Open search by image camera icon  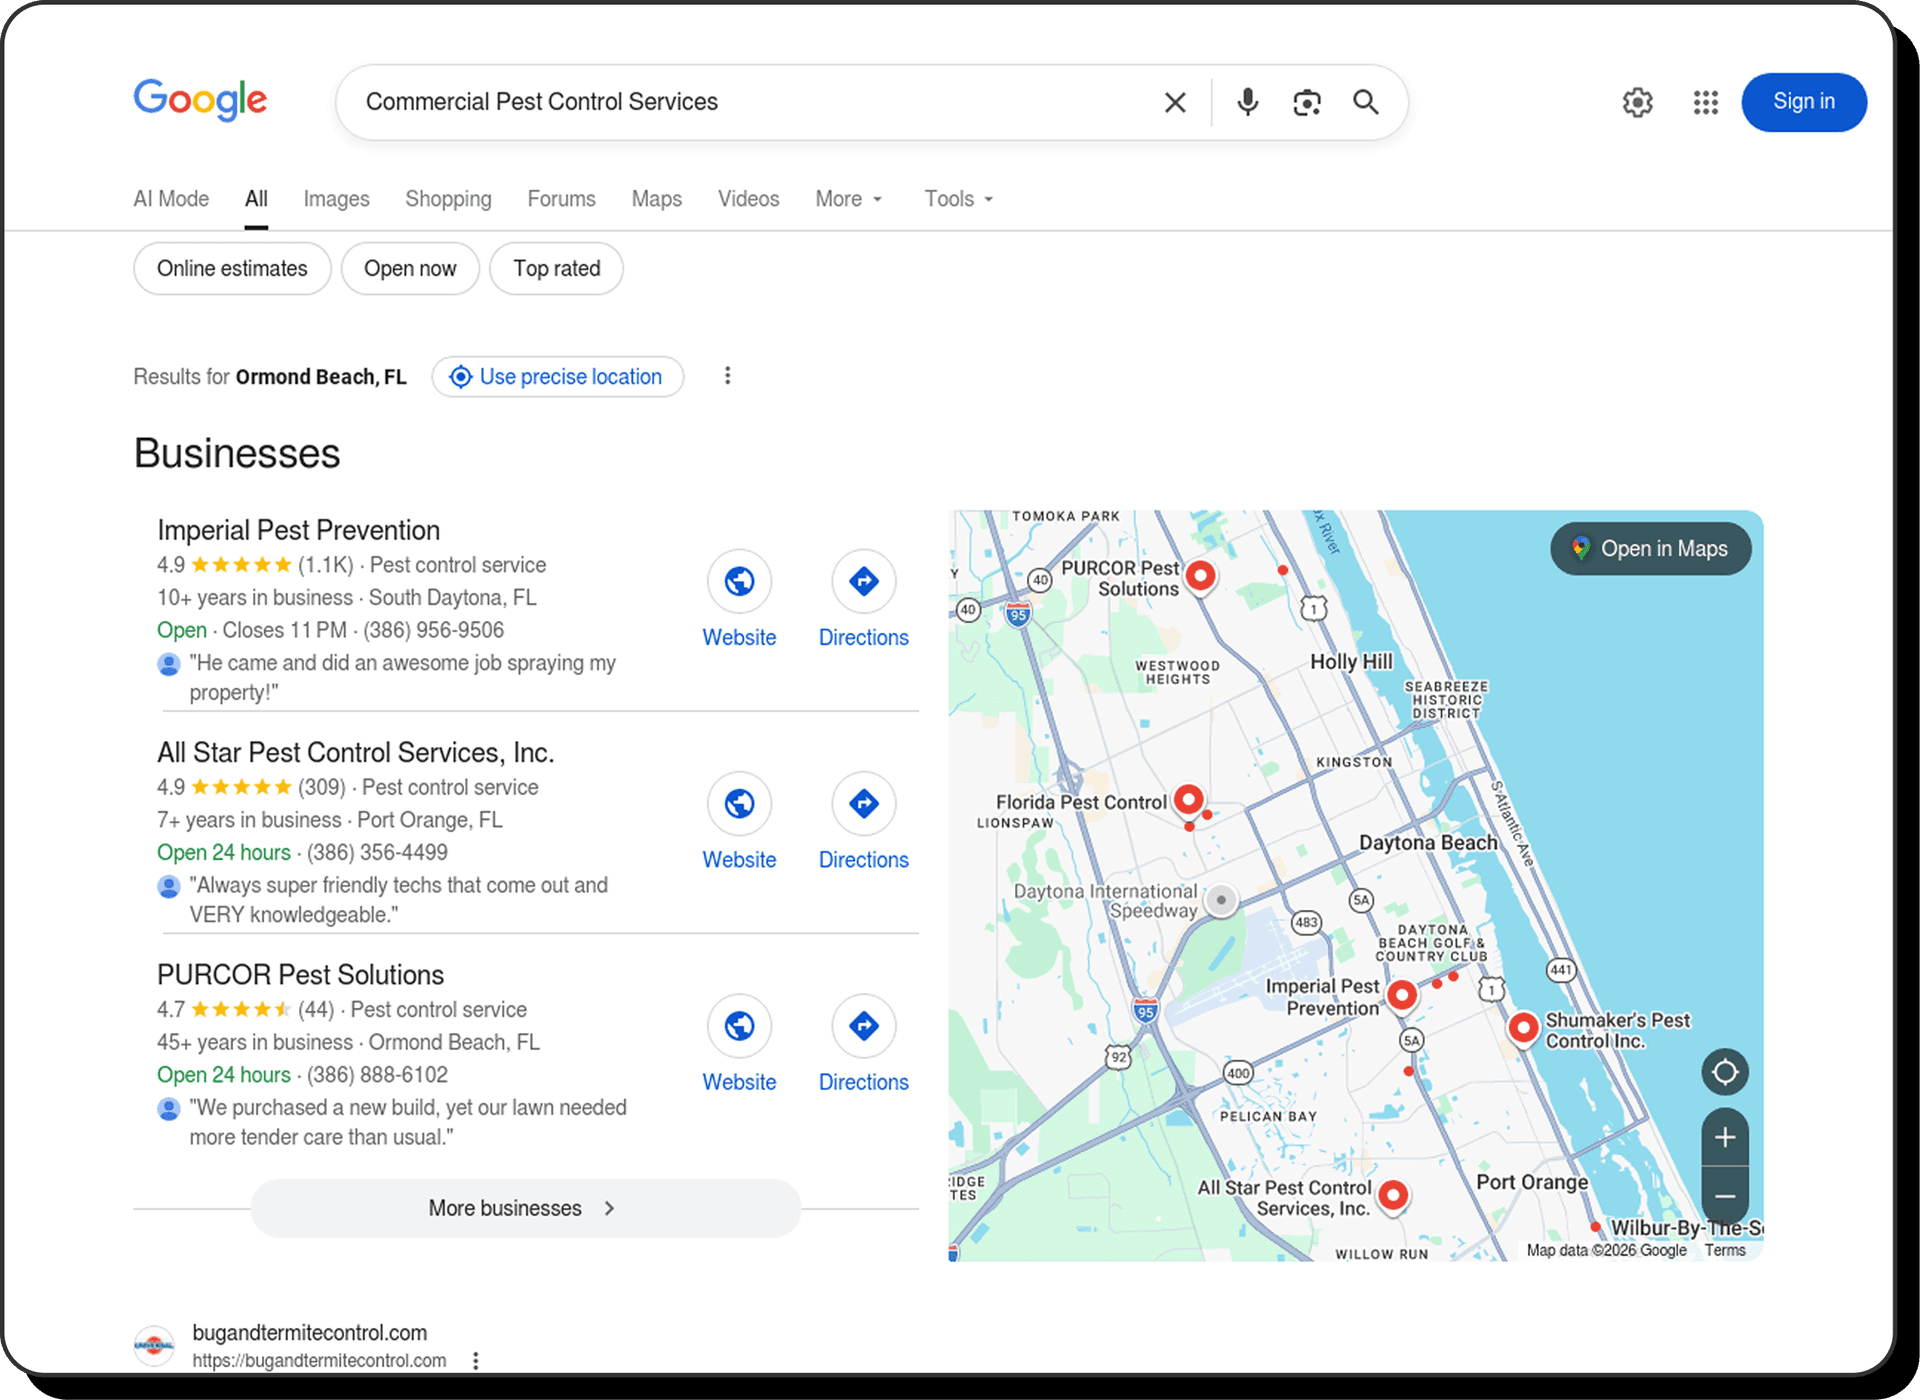[x=1306, y=102]
